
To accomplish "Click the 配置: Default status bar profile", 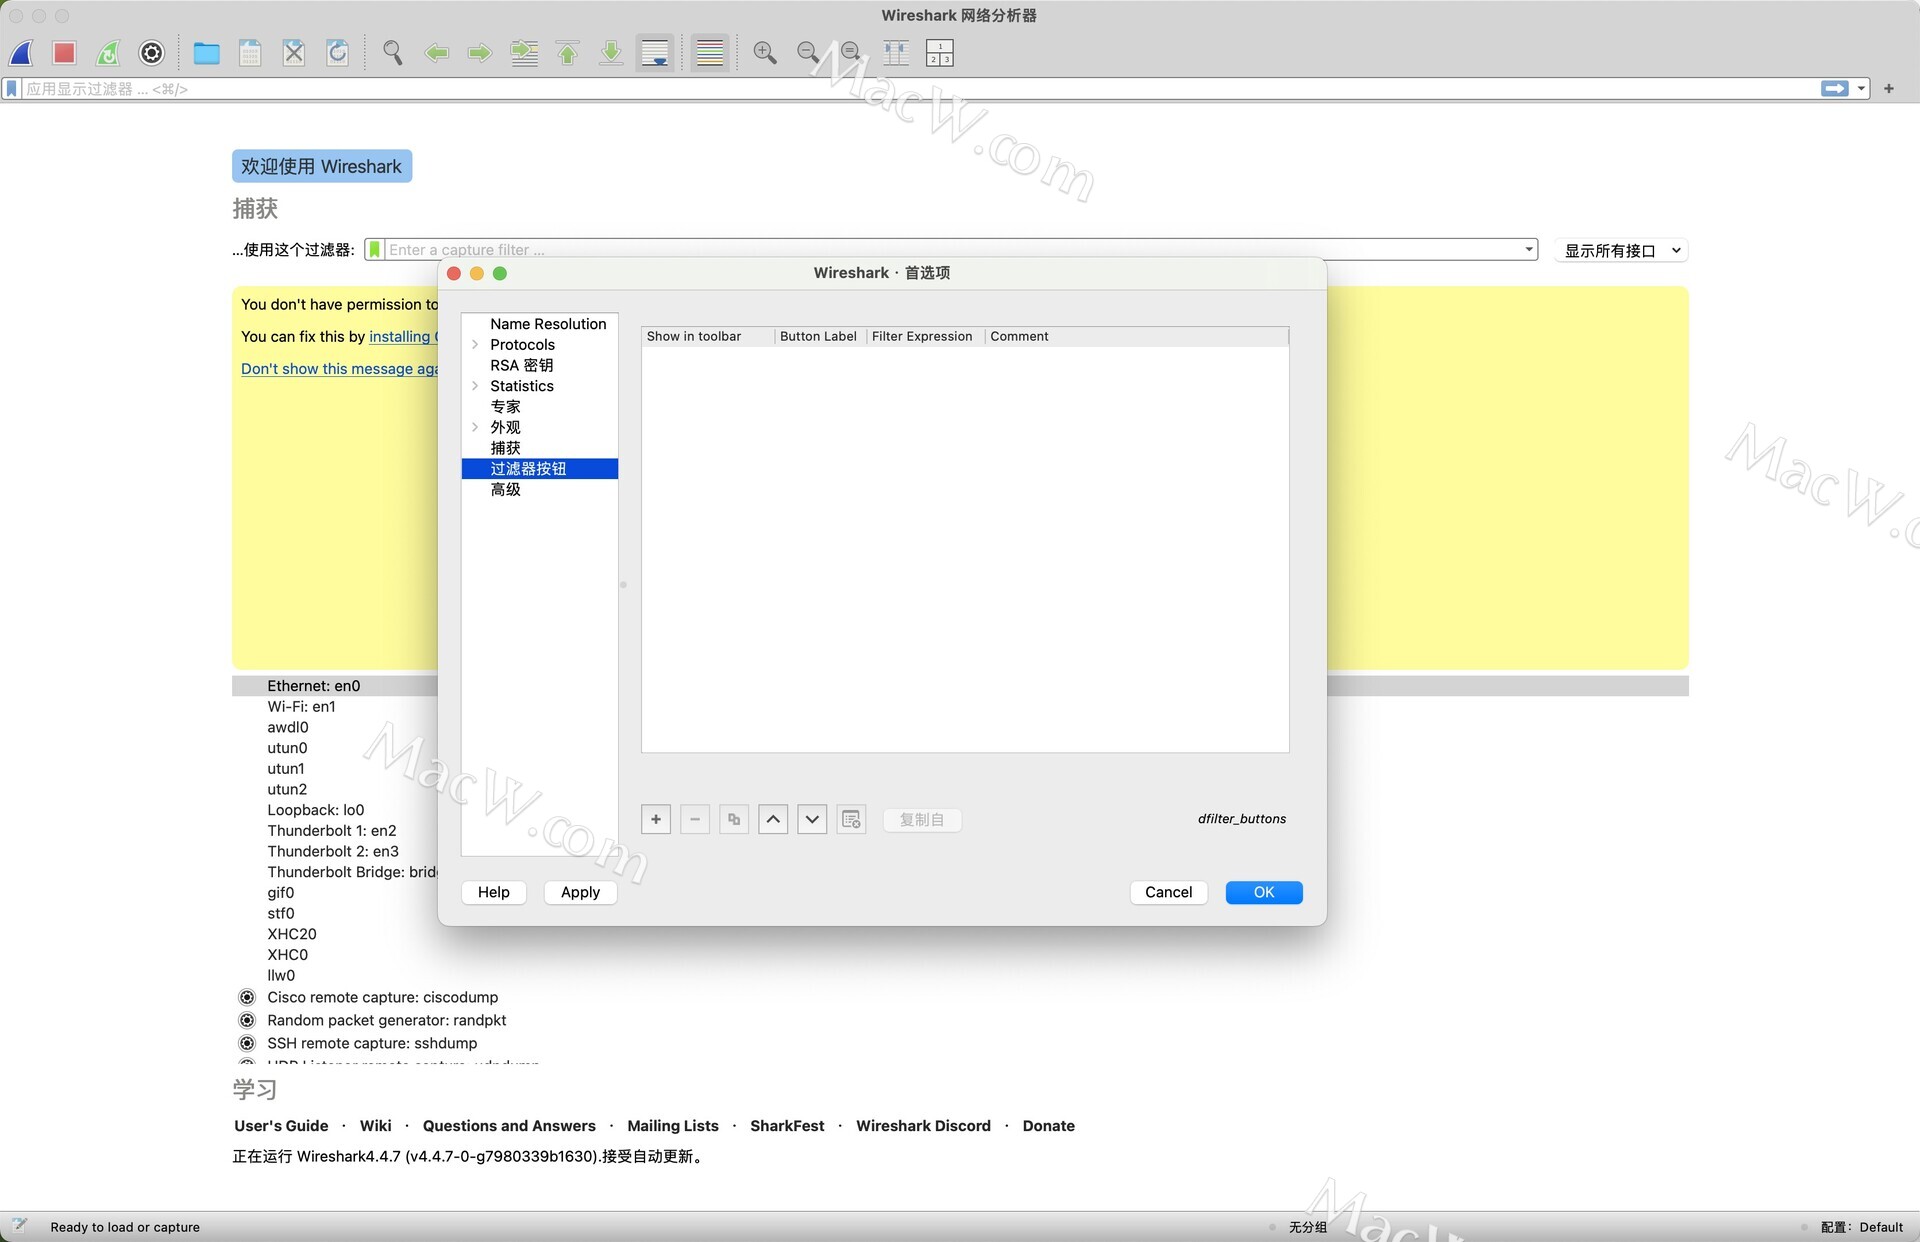I will pos(1861,1227).
